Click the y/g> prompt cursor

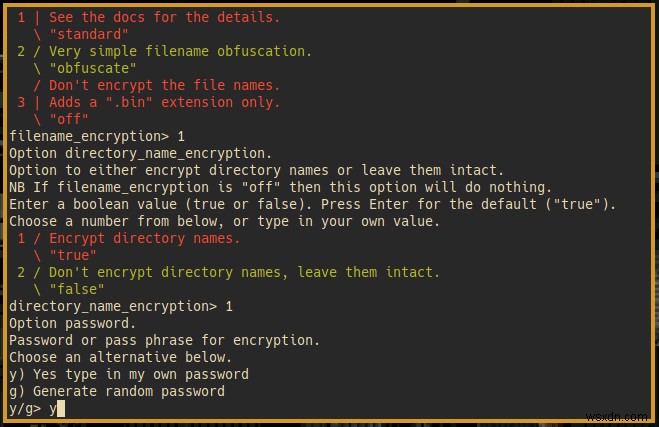point(61,409)
